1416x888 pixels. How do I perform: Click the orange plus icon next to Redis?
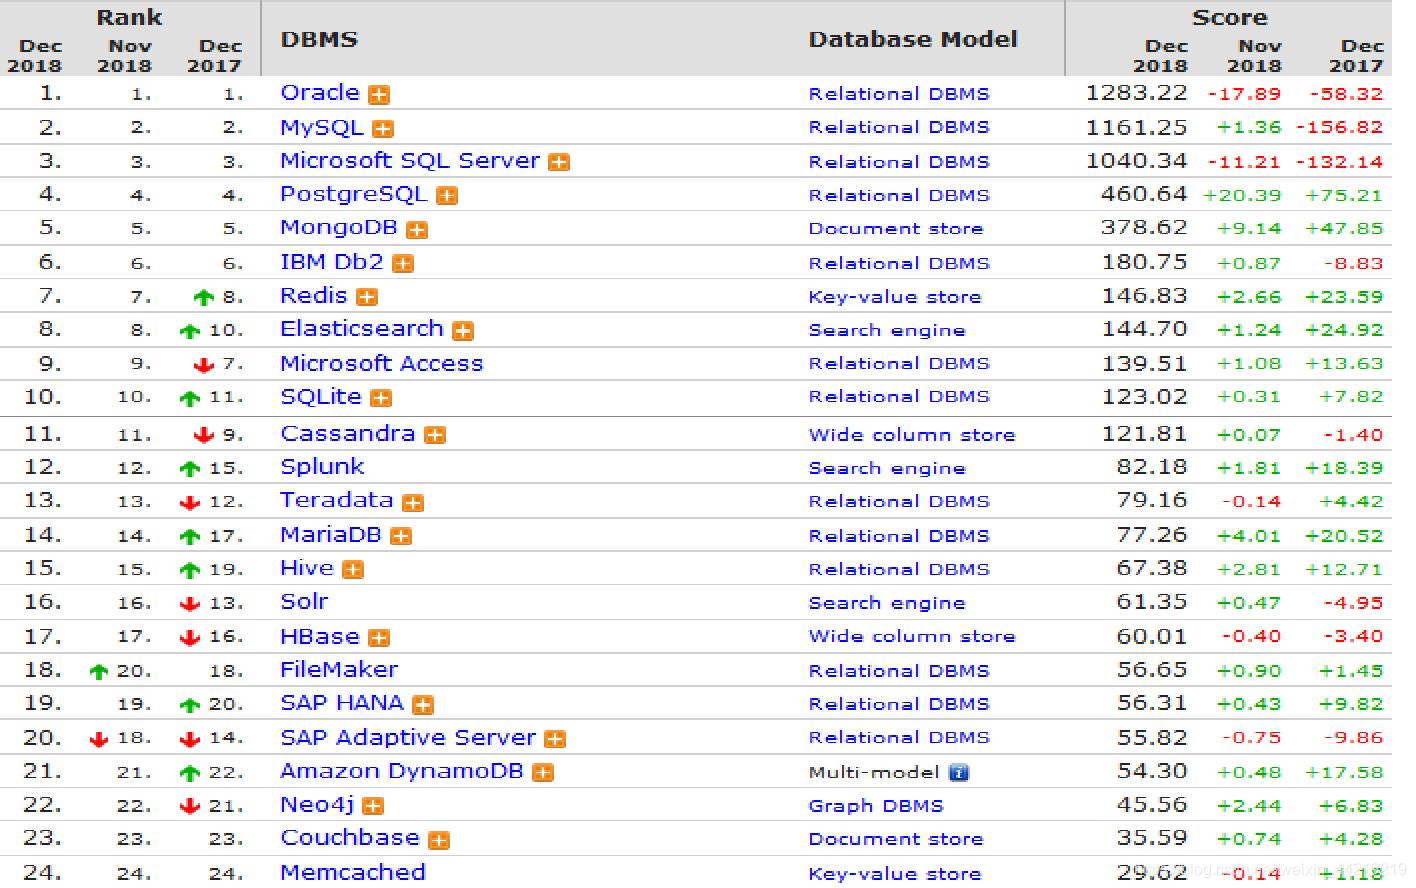click(x=367, y=297)
